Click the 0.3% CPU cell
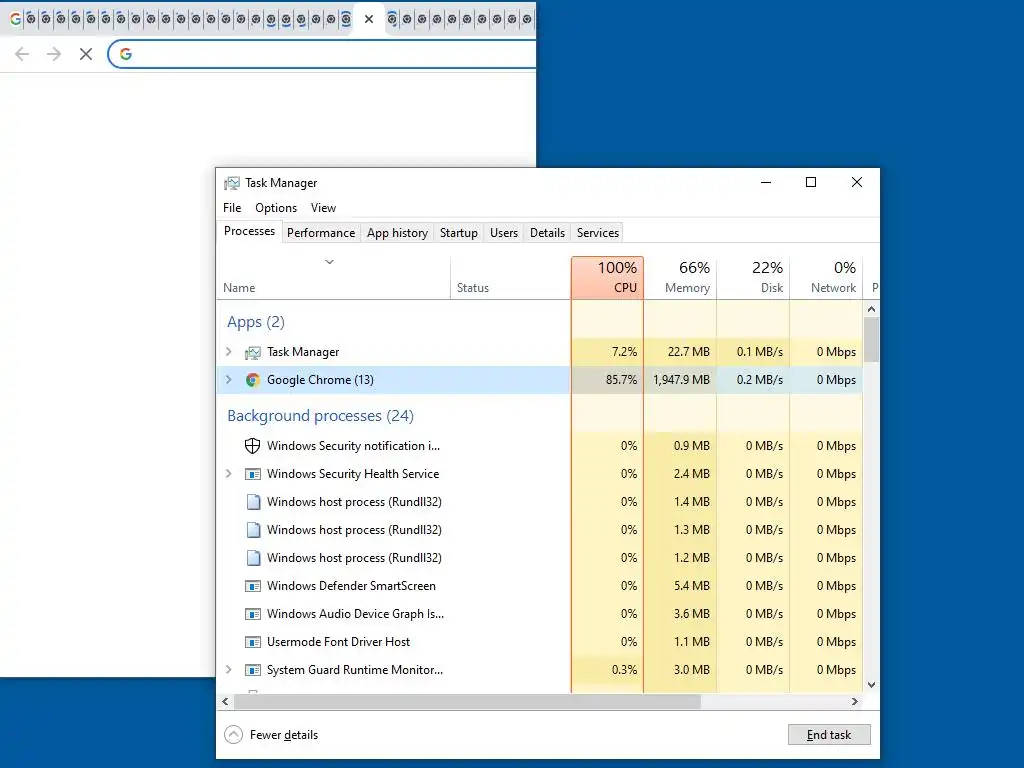 tap(607, 670)
